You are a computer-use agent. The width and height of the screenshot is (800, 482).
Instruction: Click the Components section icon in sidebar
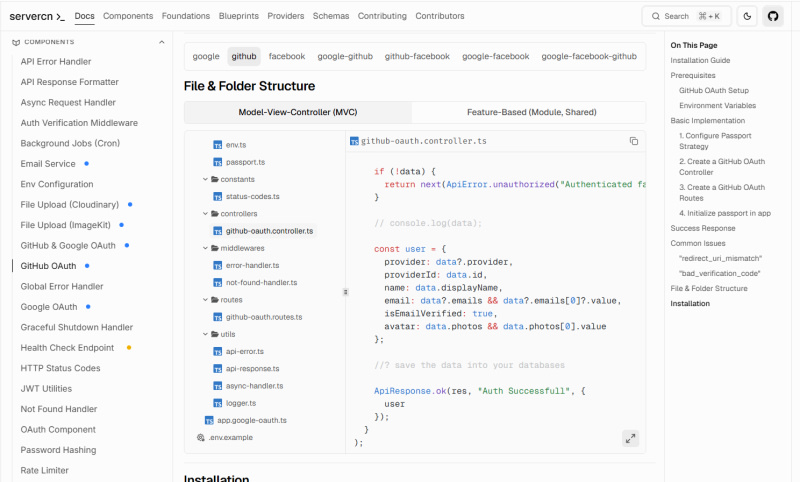16,42
